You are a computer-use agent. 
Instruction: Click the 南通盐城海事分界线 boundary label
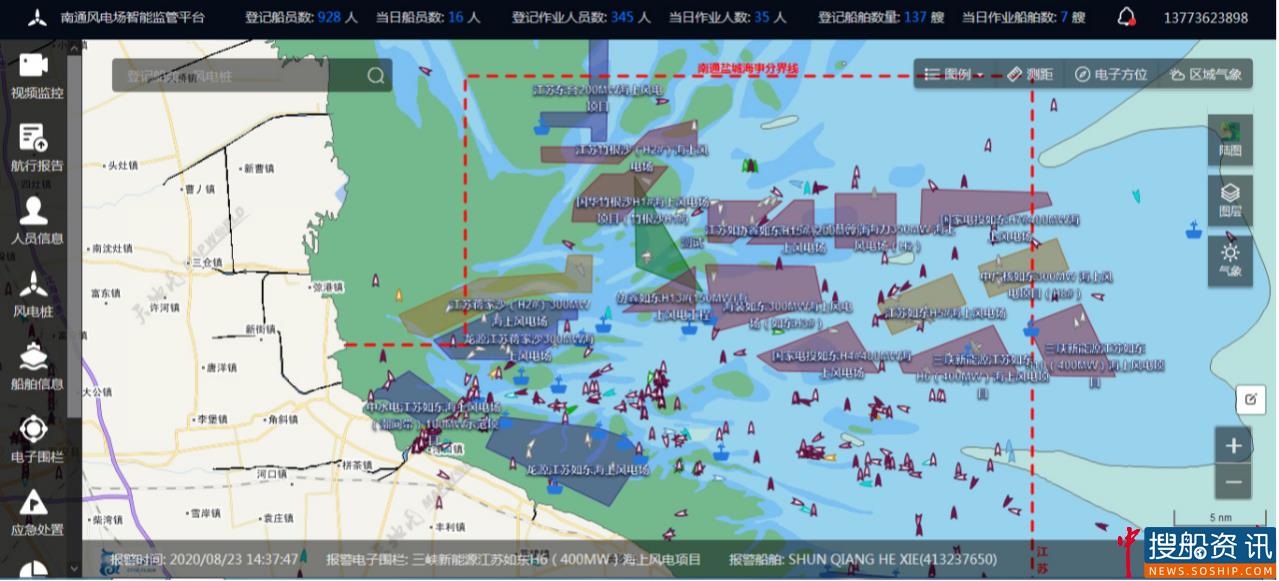(747, 67)
